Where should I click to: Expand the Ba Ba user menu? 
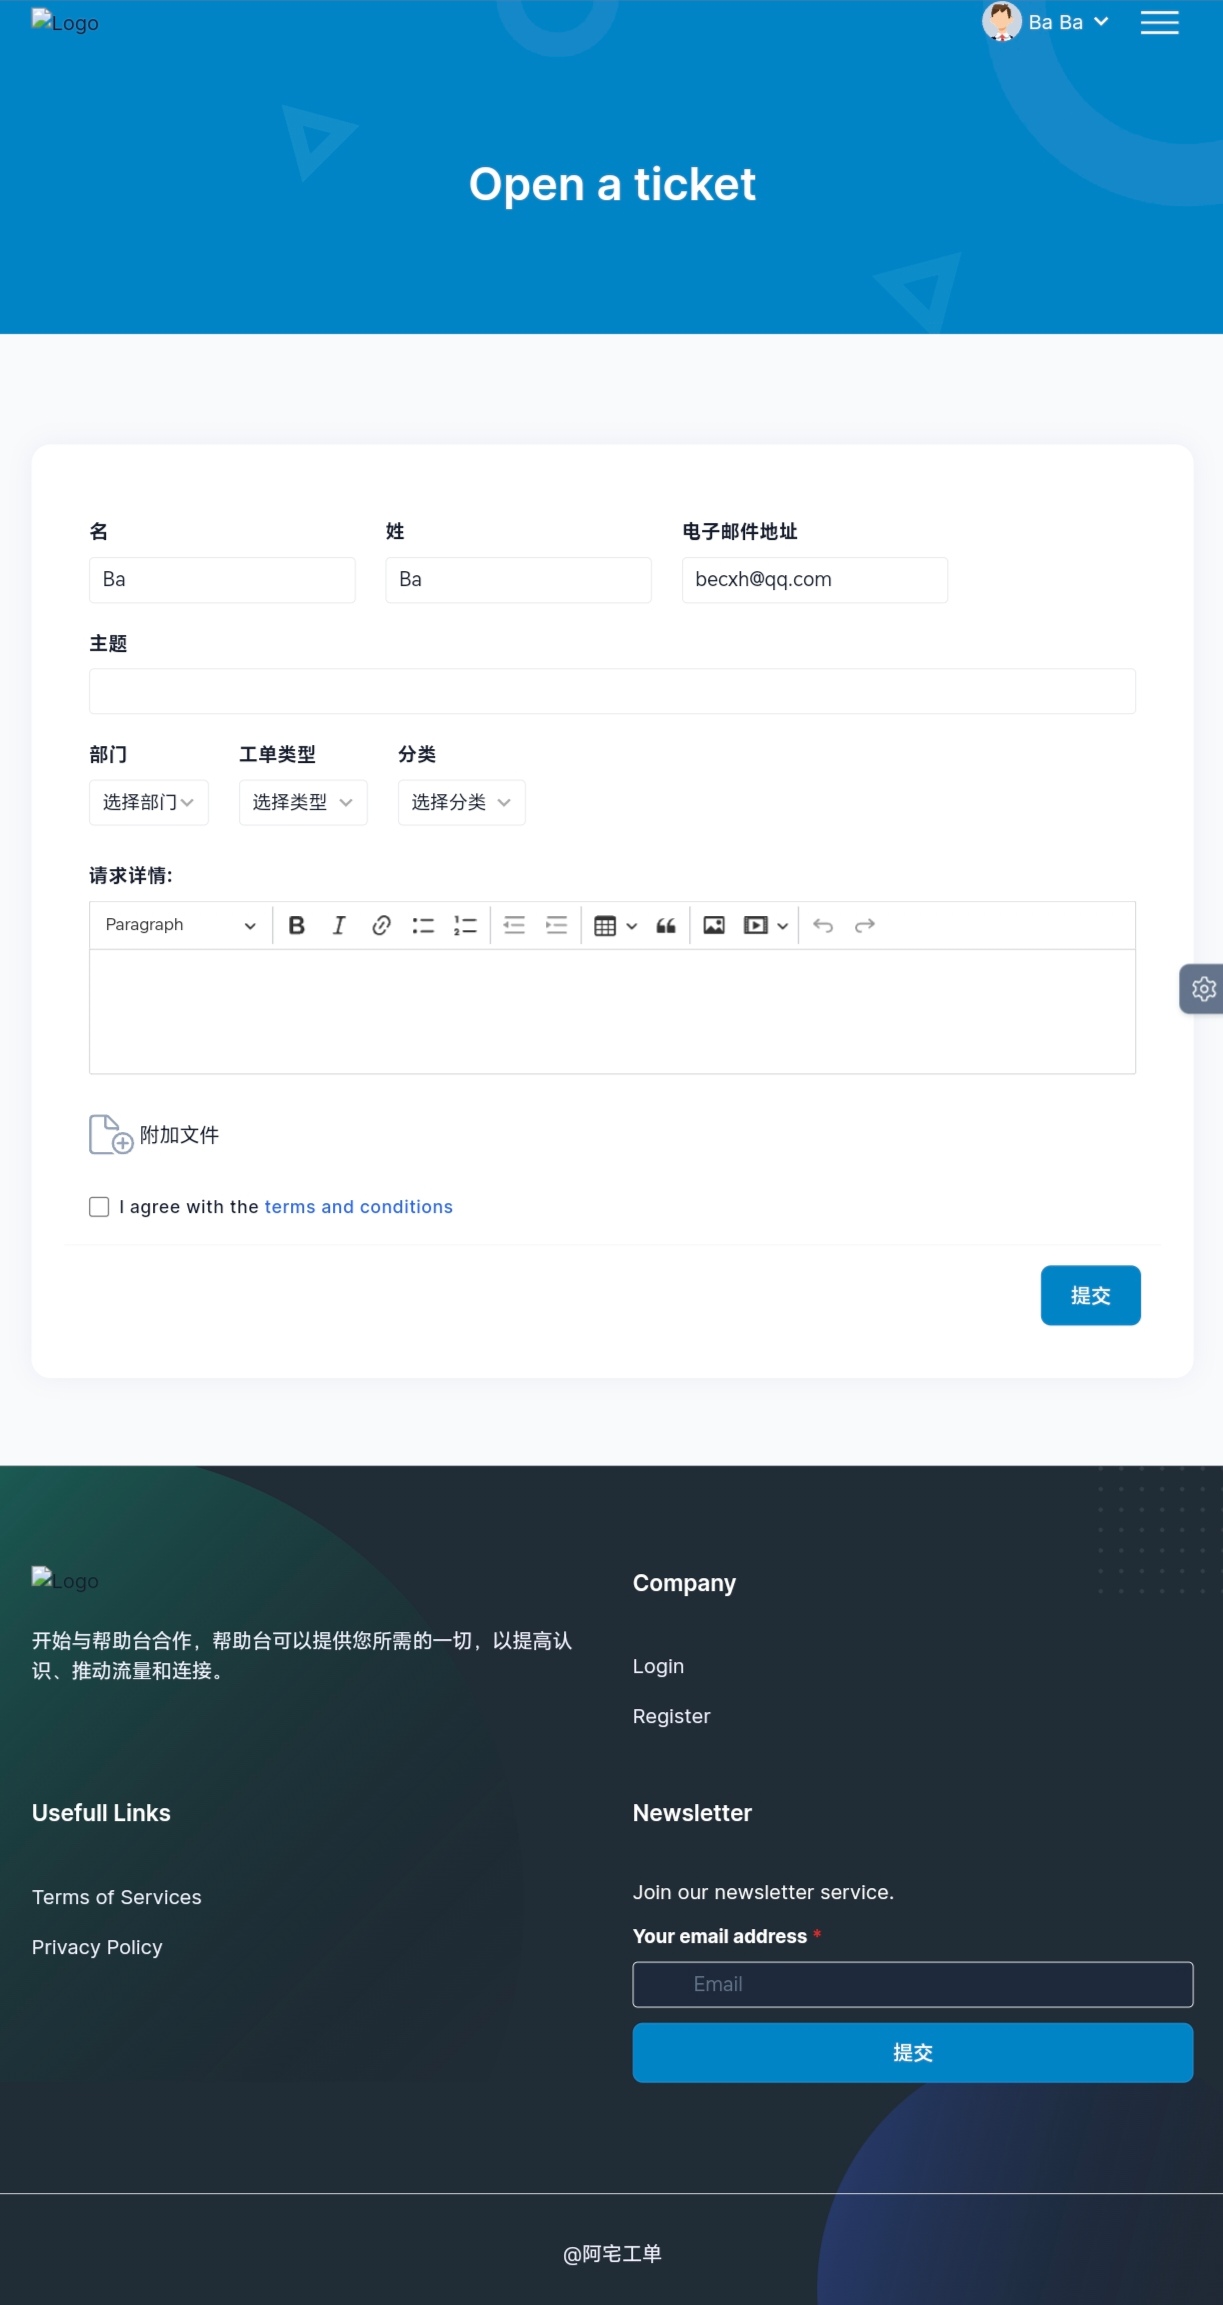click(1046, 22)
